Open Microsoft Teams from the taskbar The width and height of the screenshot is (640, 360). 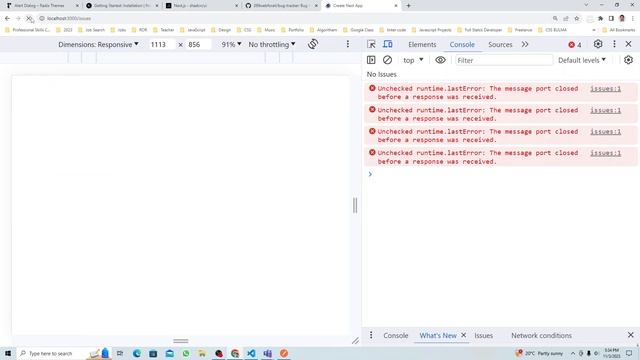[267, 353]
